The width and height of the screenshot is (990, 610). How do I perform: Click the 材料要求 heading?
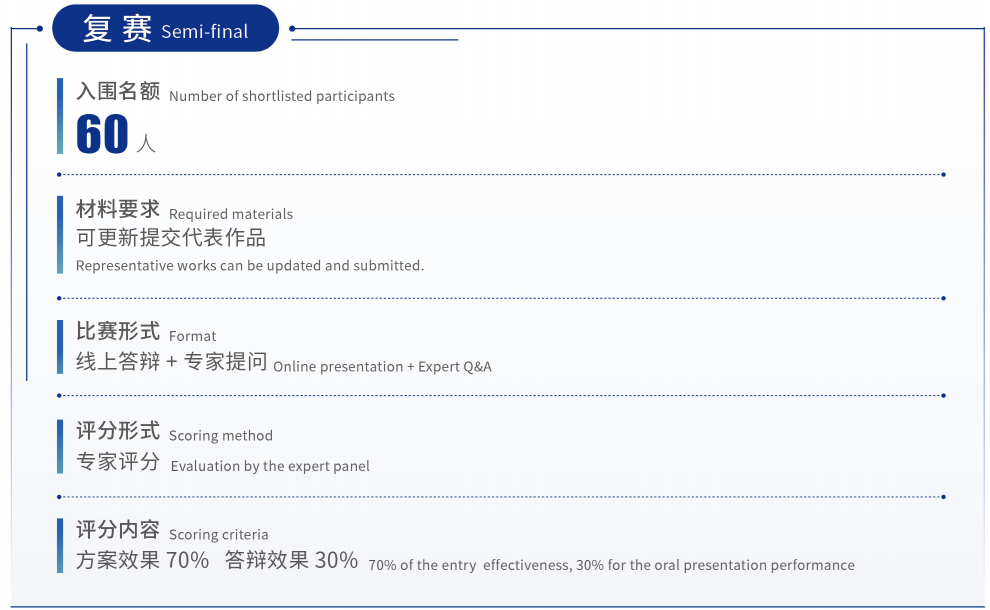pyautogui.click(x=118, y=210)
